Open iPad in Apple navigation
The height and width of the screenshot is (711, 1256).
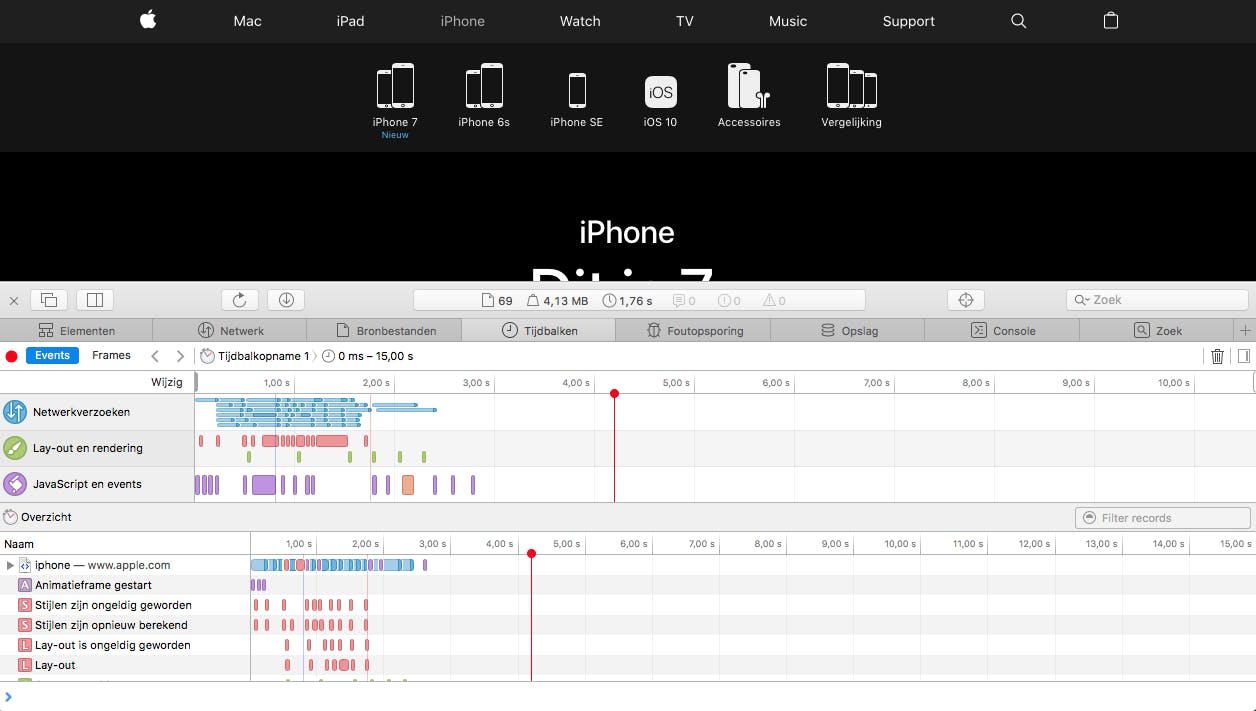pyautogui.click(x=350, y=21)
